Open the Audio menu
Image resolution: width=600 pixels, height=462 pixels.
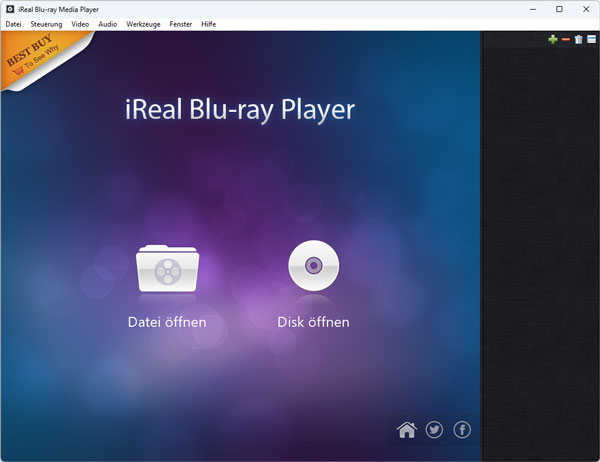coord(108,24)
